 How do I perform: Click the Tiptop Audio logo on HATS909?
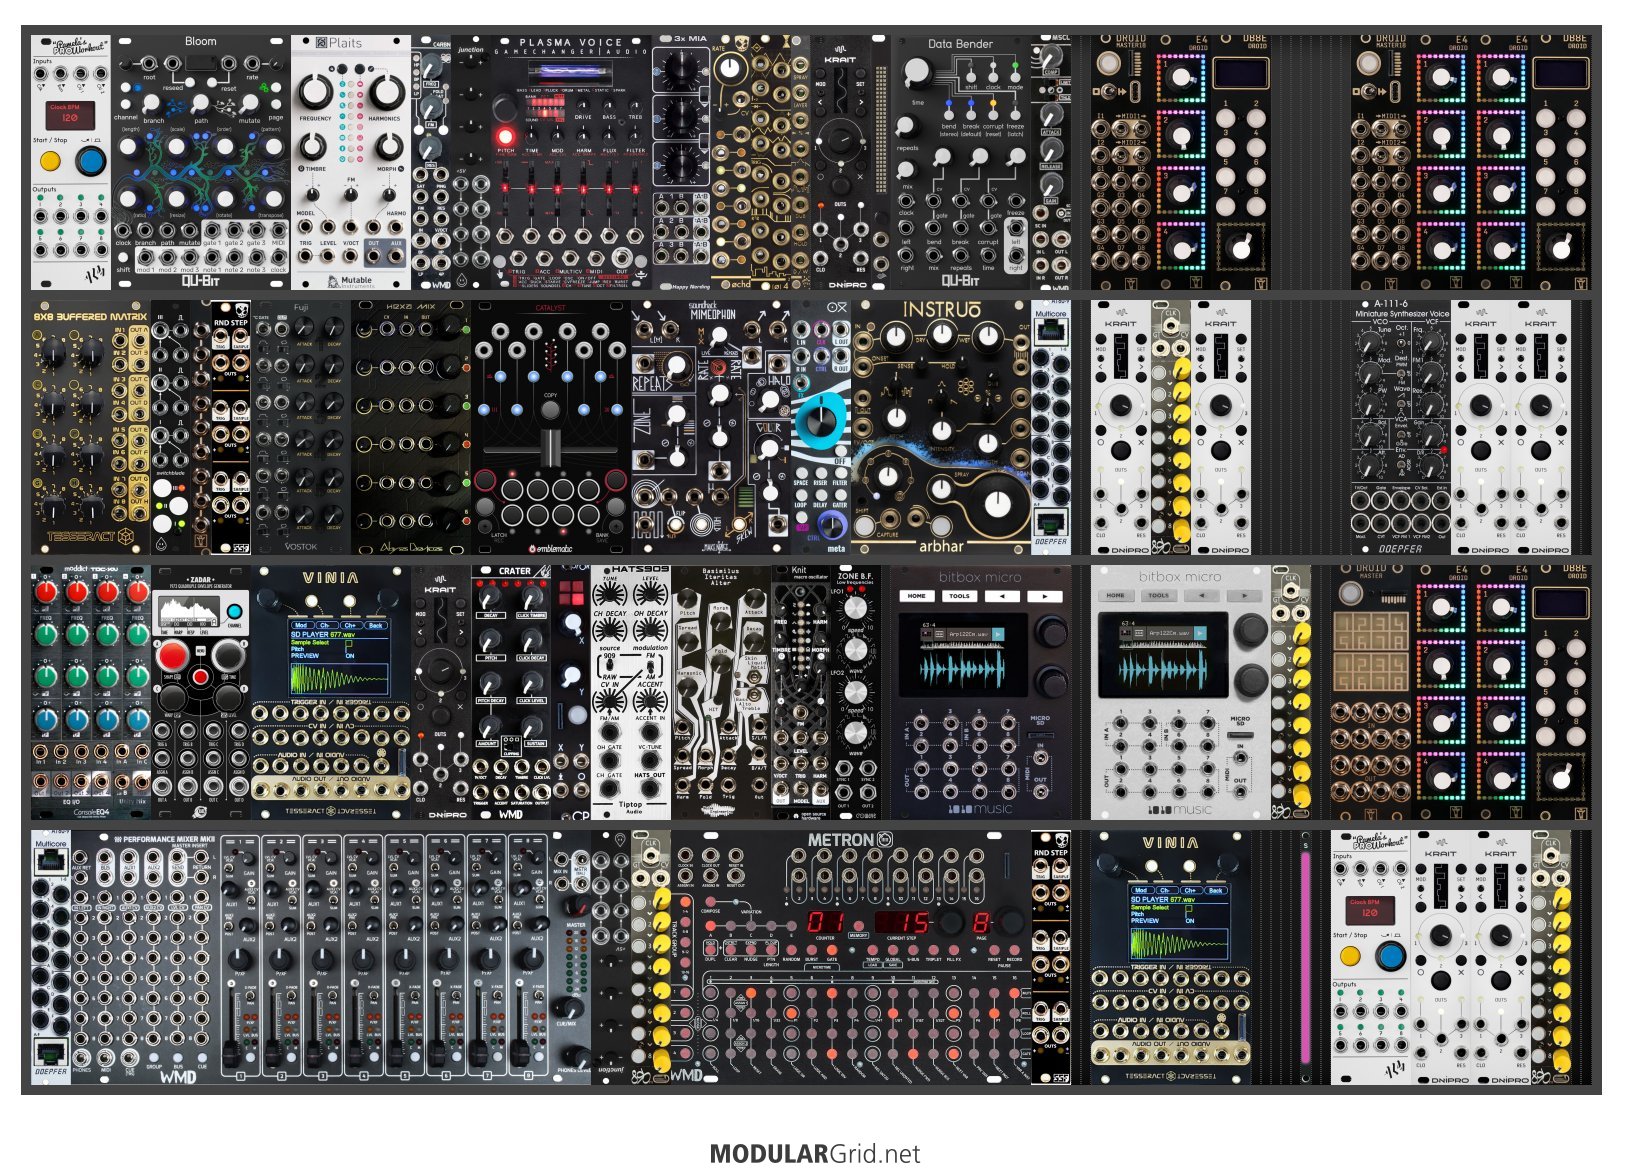631,806
